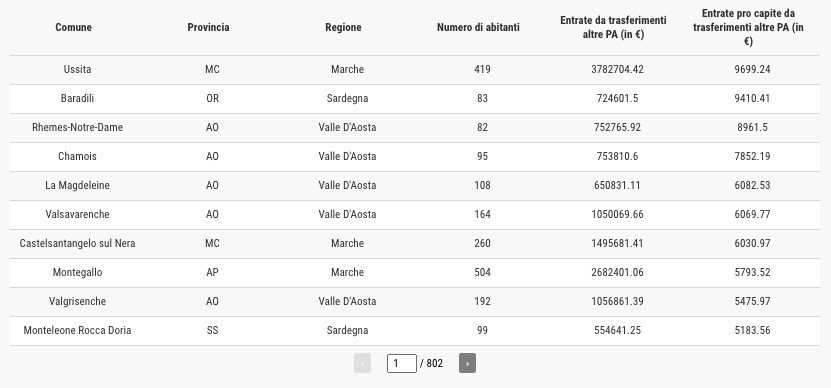
Task: Click Castelsantangelo sul Nera cell
Action: [x=77, y=243]
